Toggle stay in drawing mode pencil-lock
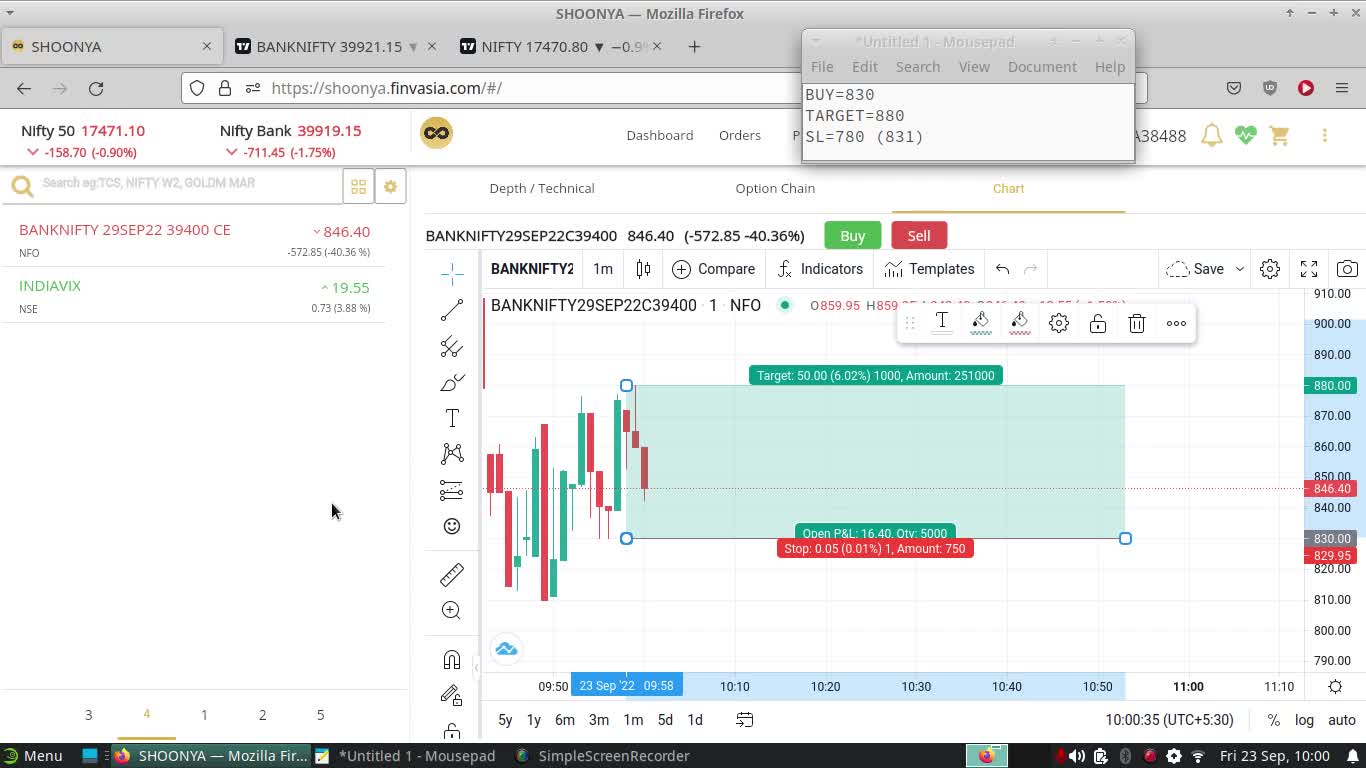The height and width of the screenshot is (768, 1366). pyautogui.click(x=452, y=696)
